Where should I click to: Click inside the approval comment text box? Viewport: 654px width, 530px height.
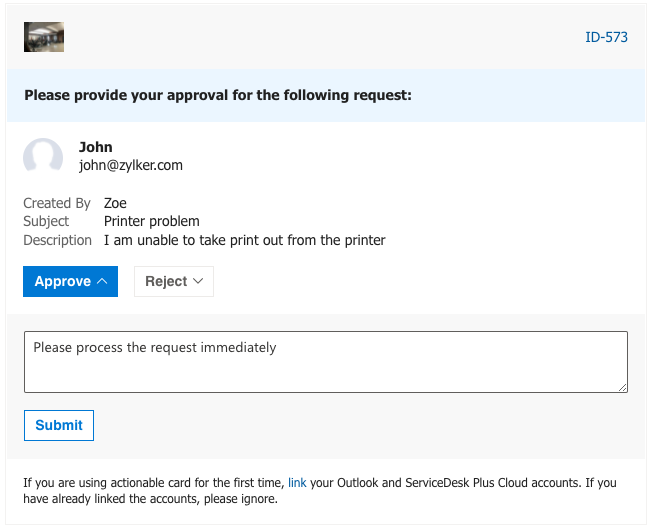[x=326, y=362]
